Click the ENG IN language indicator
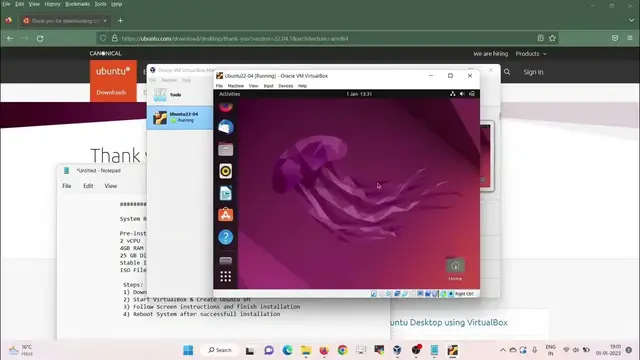This screenshot has height=360, width=640. pos(550,350)
